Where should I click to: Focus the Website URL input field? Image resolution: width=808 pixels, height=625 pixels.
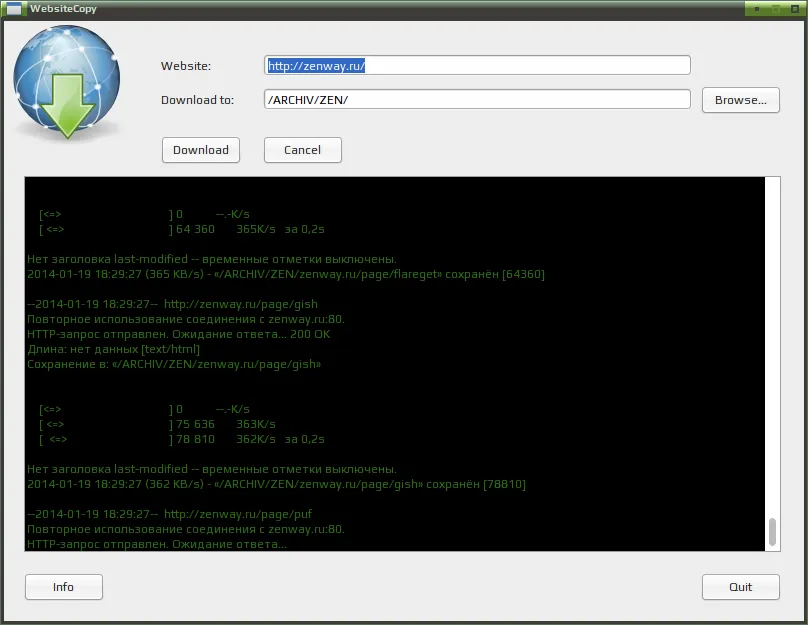click(x=477, y=65)
